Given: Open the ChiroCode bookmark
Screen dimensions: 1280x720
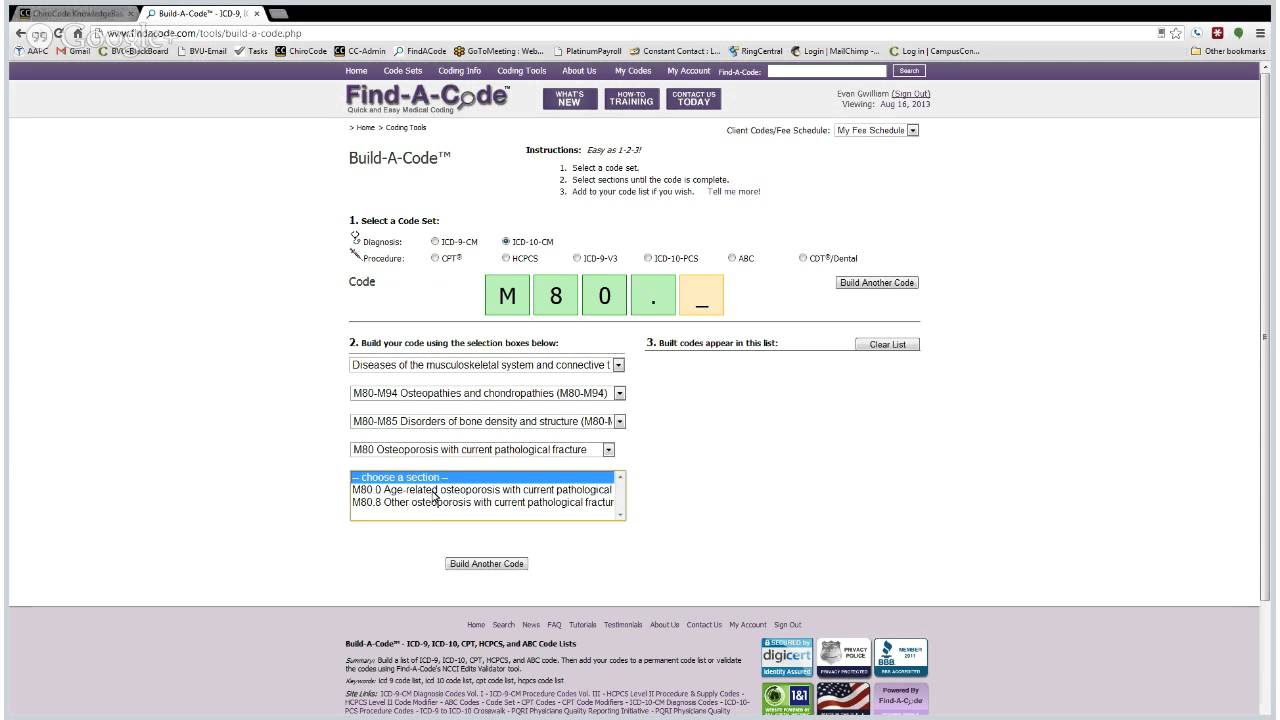Looking at the screenshot, I should click(301, 51).
